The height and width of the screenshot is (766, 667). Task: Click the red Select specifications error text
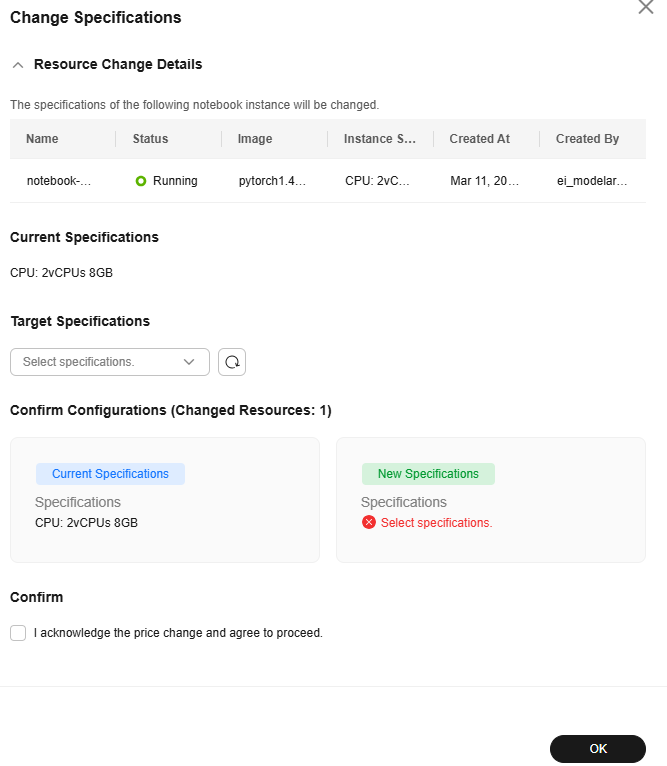pos(436,523)
